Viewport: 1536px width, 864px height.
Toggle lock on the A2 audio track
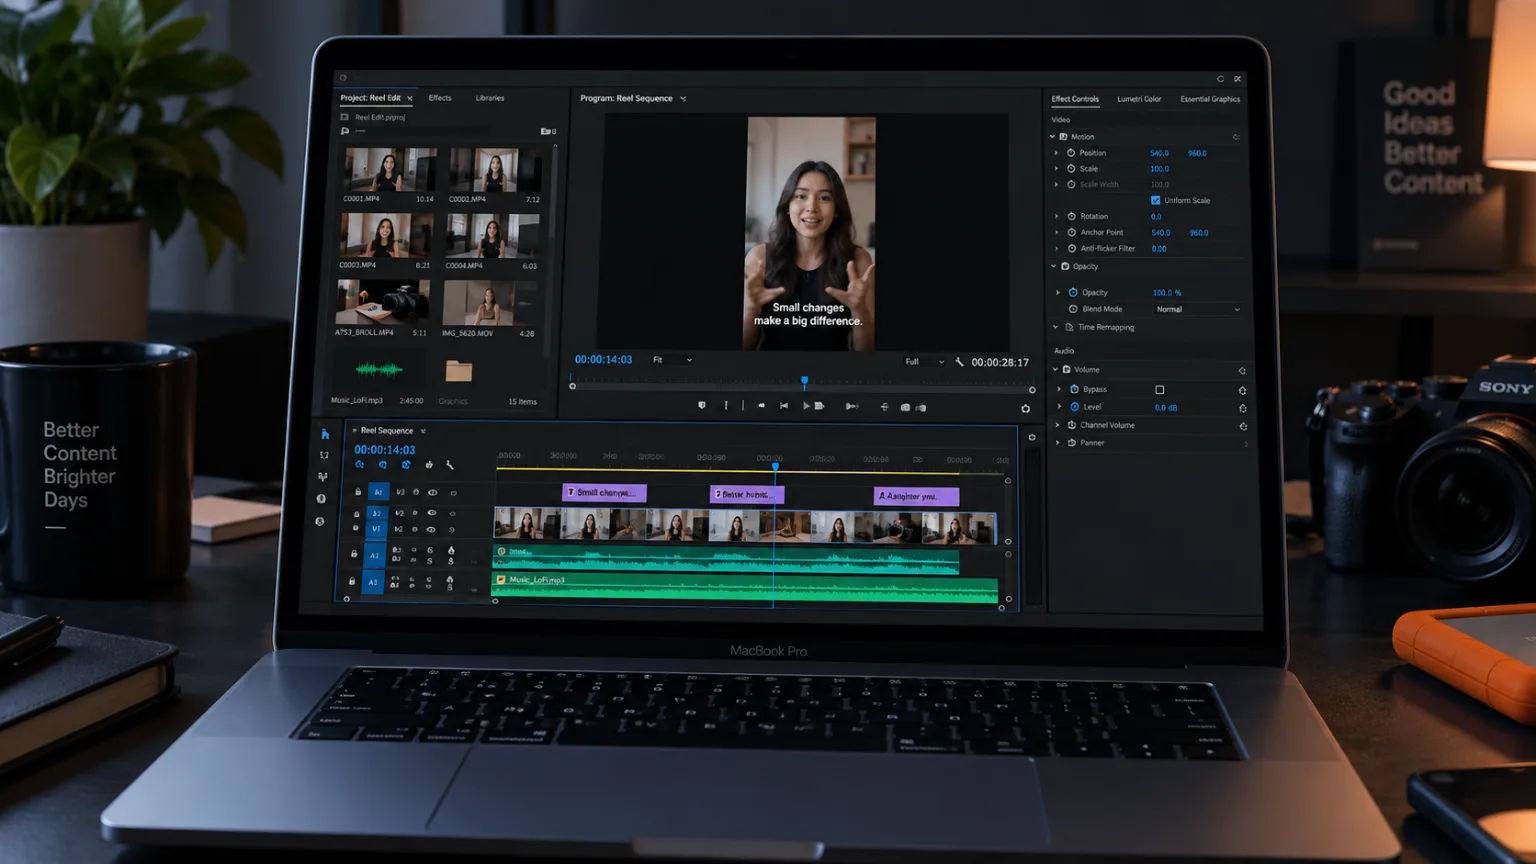pyautogui.click(x=354, y=553)
